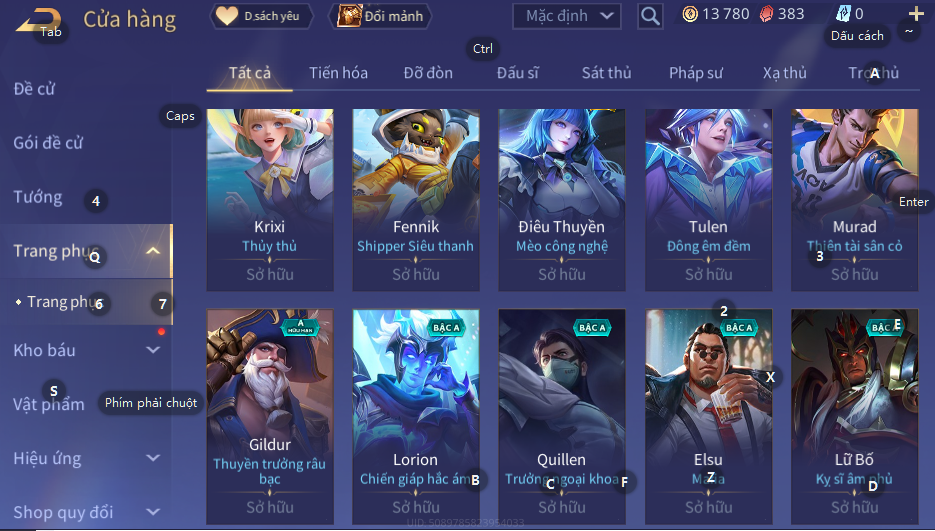Click the red gem currency icon
This screenshot has height=531, width=935.
[766, 14]
